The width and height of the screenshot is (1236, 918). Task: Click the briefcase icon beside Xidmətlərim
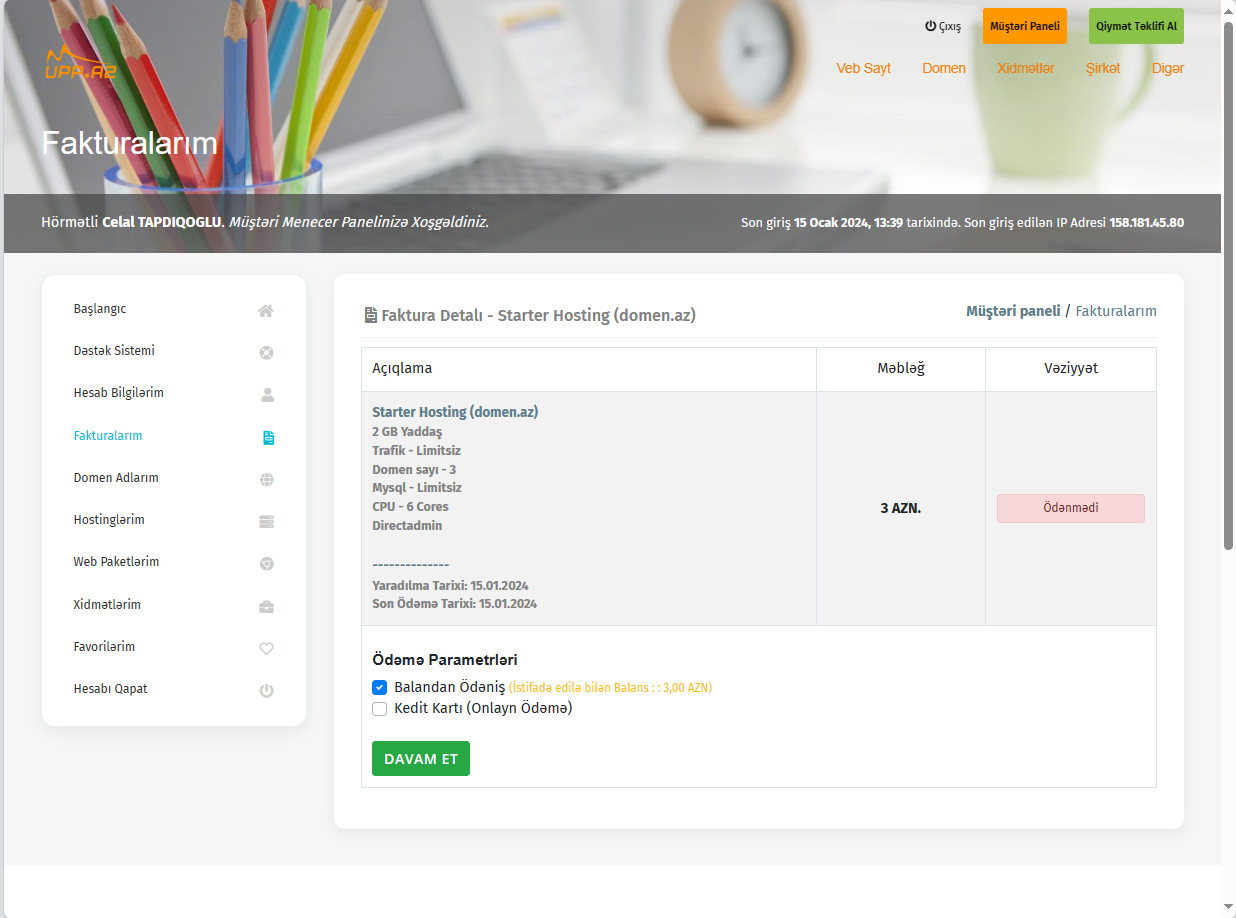pos(266,607)
